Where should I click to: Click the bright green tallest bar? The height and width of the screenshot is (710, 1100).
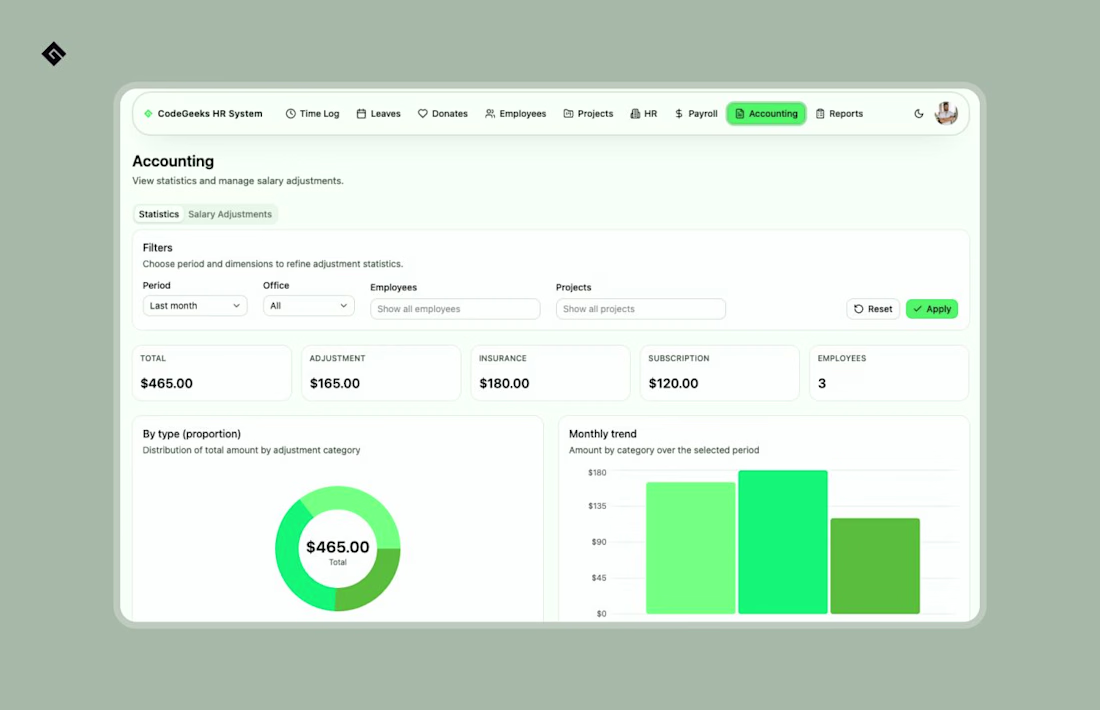click(x=783, y=542)
